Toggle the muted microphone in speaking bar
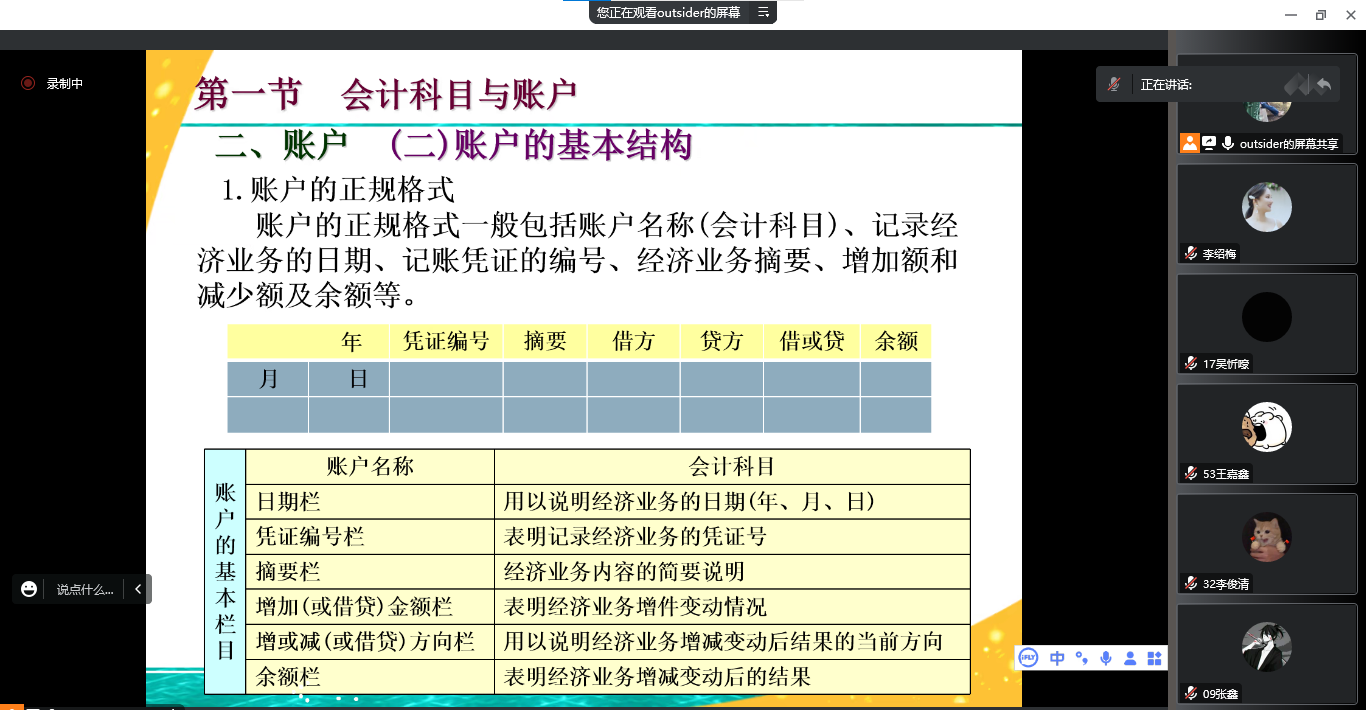The image size is (1366, 710). (1113, 85)
